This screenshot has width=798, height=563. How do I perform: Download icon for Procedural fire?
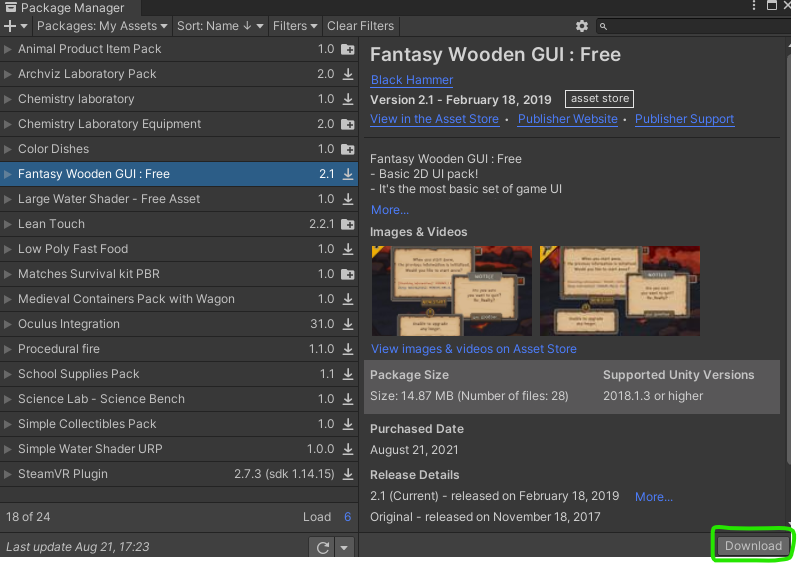[348, 349]
